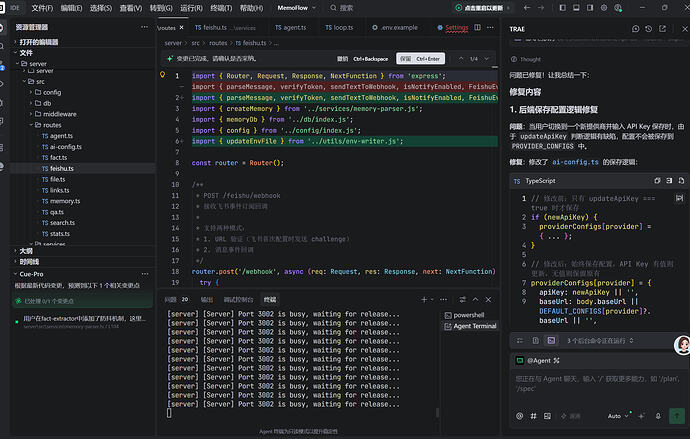Open the Auto model selection dropdown
Viewport: 690px width, 439px height.
click(618, 416)
